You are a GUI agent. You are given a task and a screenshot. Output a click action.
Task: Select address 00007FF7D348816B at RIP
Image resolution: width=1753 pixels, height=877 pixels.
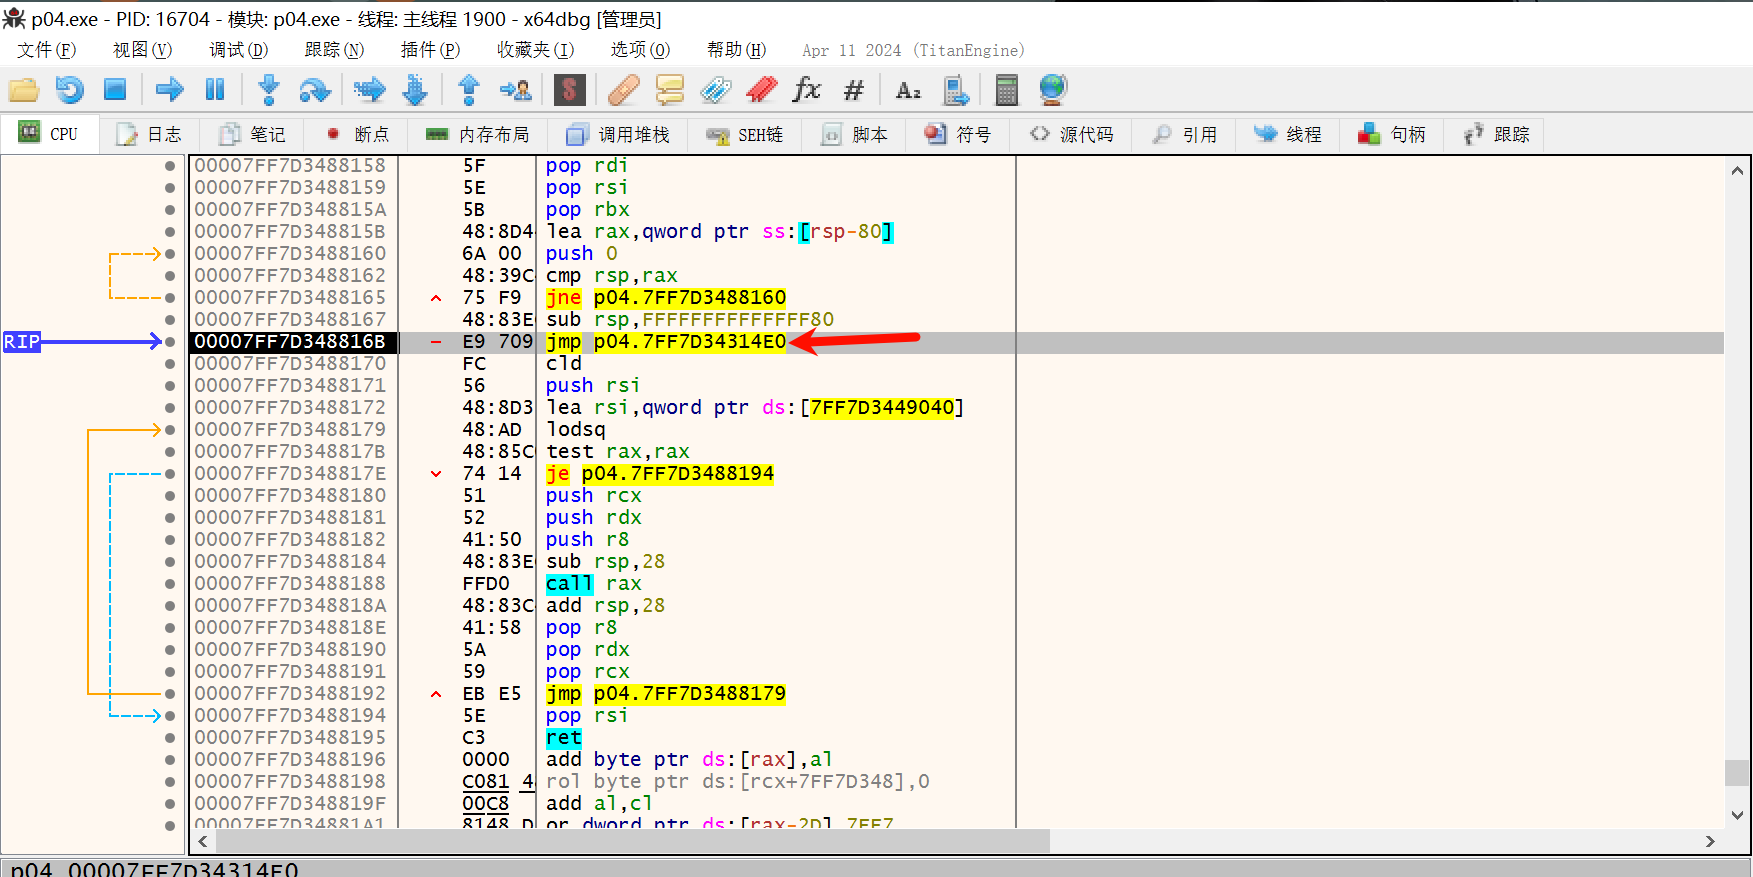tap(290, 342)
